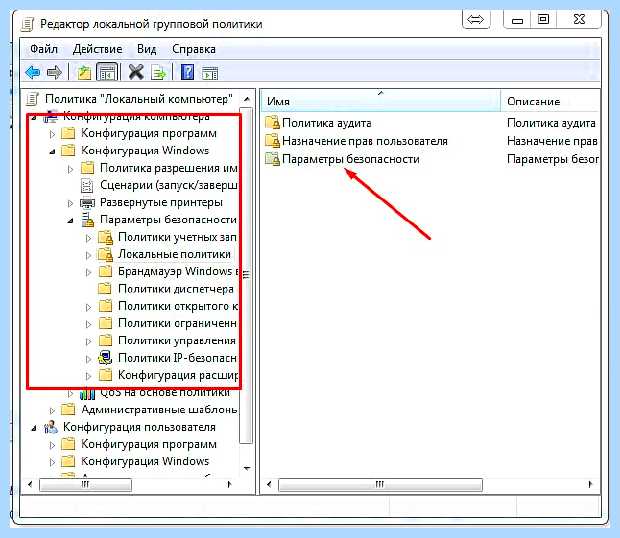Click the Сценарии script icon in tree
620x538 pixels.
tap(87, 185)
